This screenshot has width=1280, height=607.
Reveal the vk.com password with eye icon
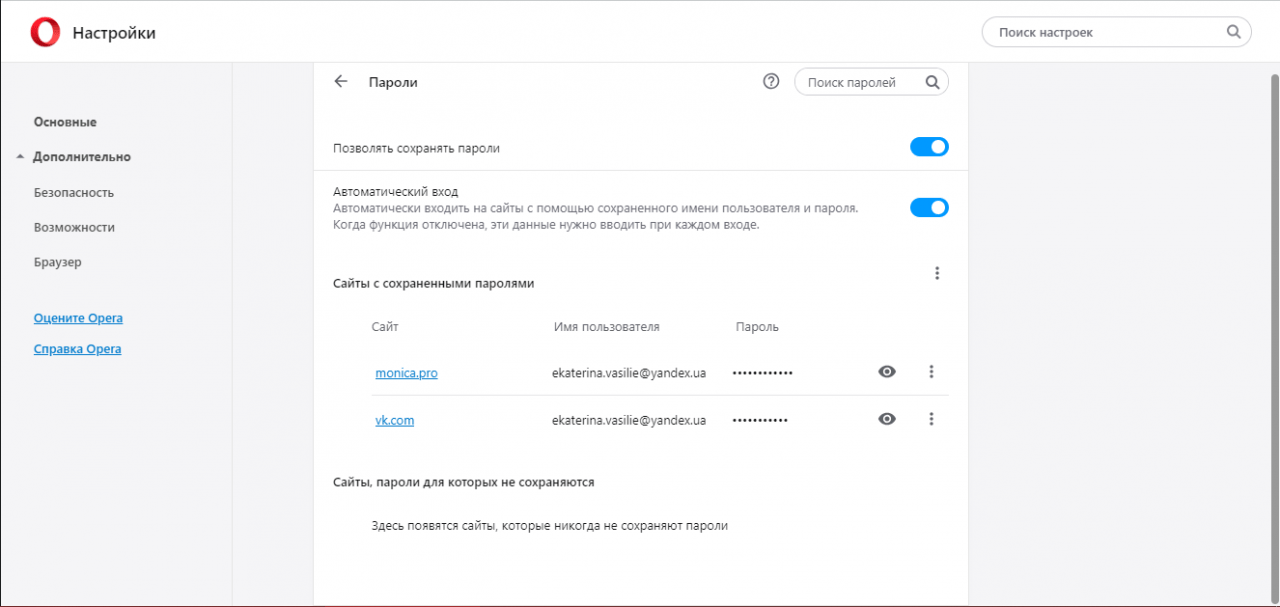coord(887,420)
